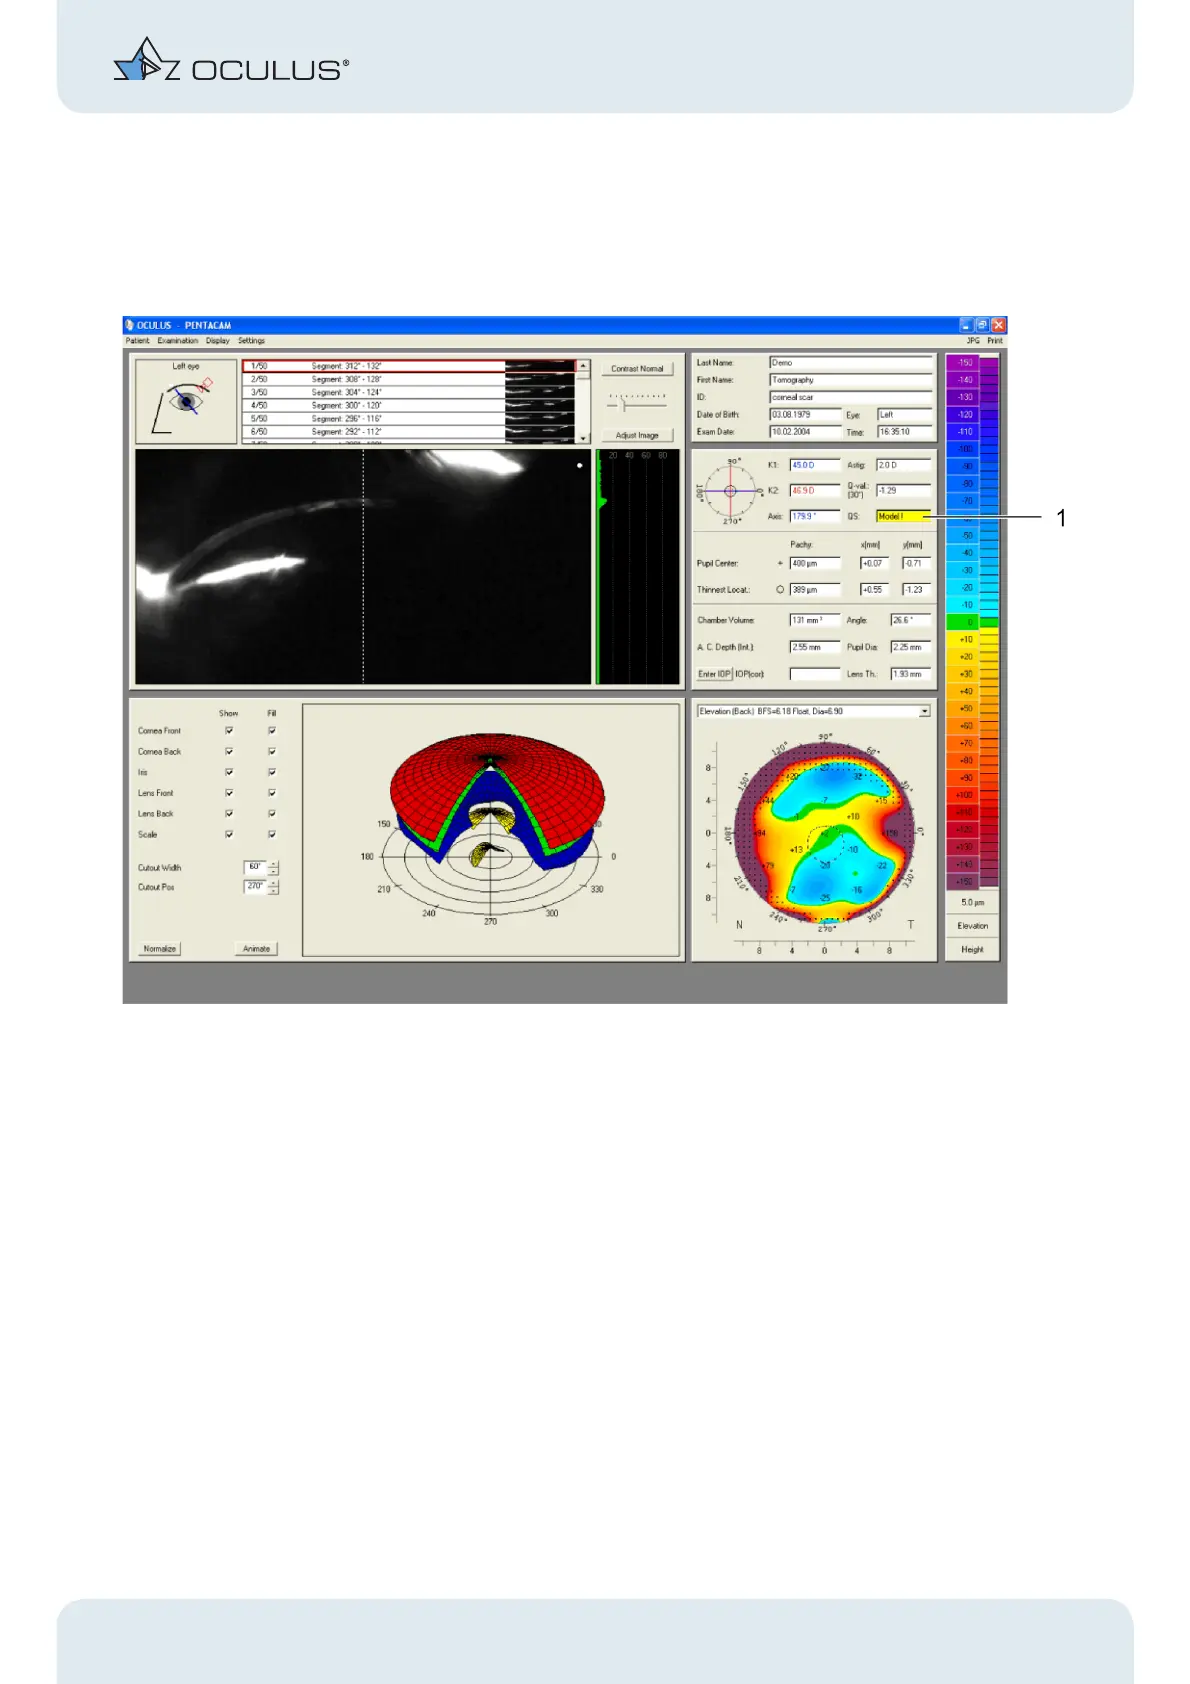Click the First Name field showing Tomography
Viewport: 1190px width, 1684px height.
pyautogui.click(x=850, y=380)
